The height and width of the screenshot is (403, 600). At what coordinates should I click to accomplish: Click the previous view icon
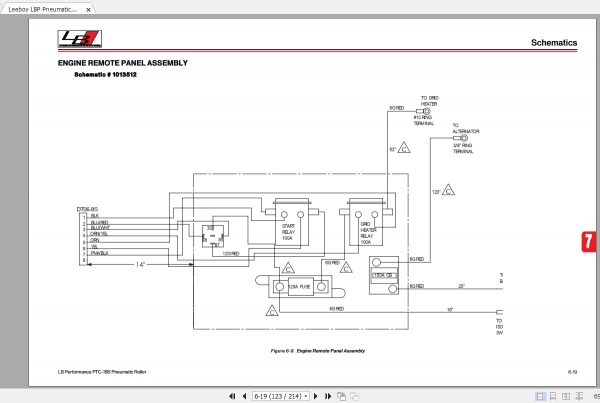pos(341,396)
